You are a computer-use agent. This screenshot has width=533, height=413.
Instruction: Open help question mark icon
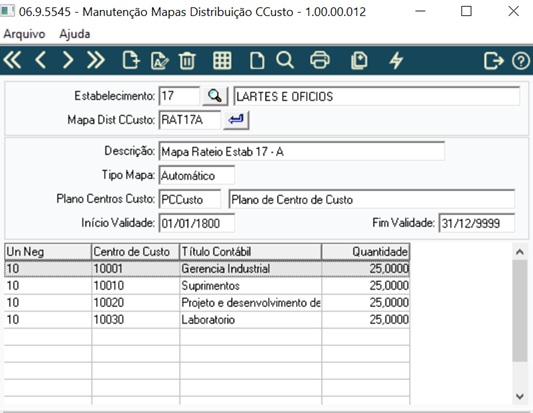point(520,61)
